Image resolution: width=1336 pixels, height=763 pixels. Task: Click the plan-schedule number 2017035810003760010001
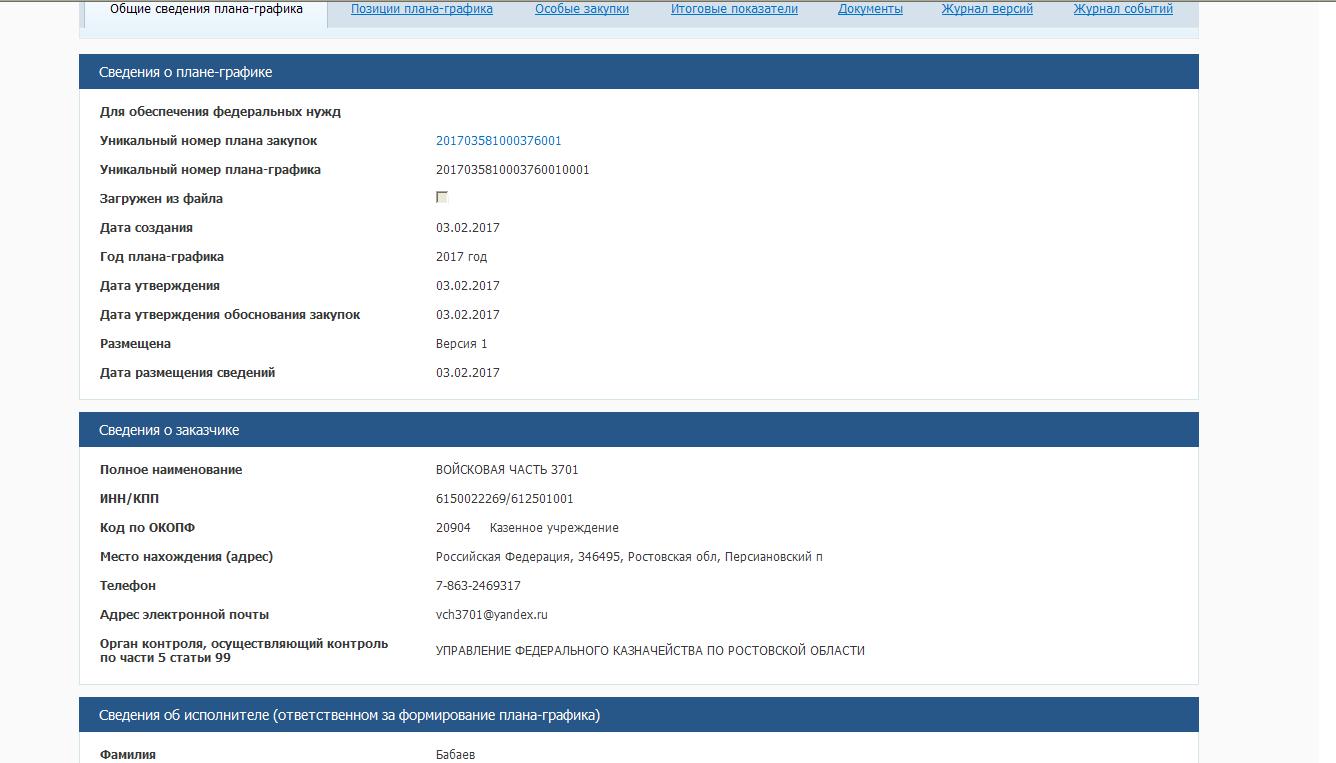coord(512,170)
